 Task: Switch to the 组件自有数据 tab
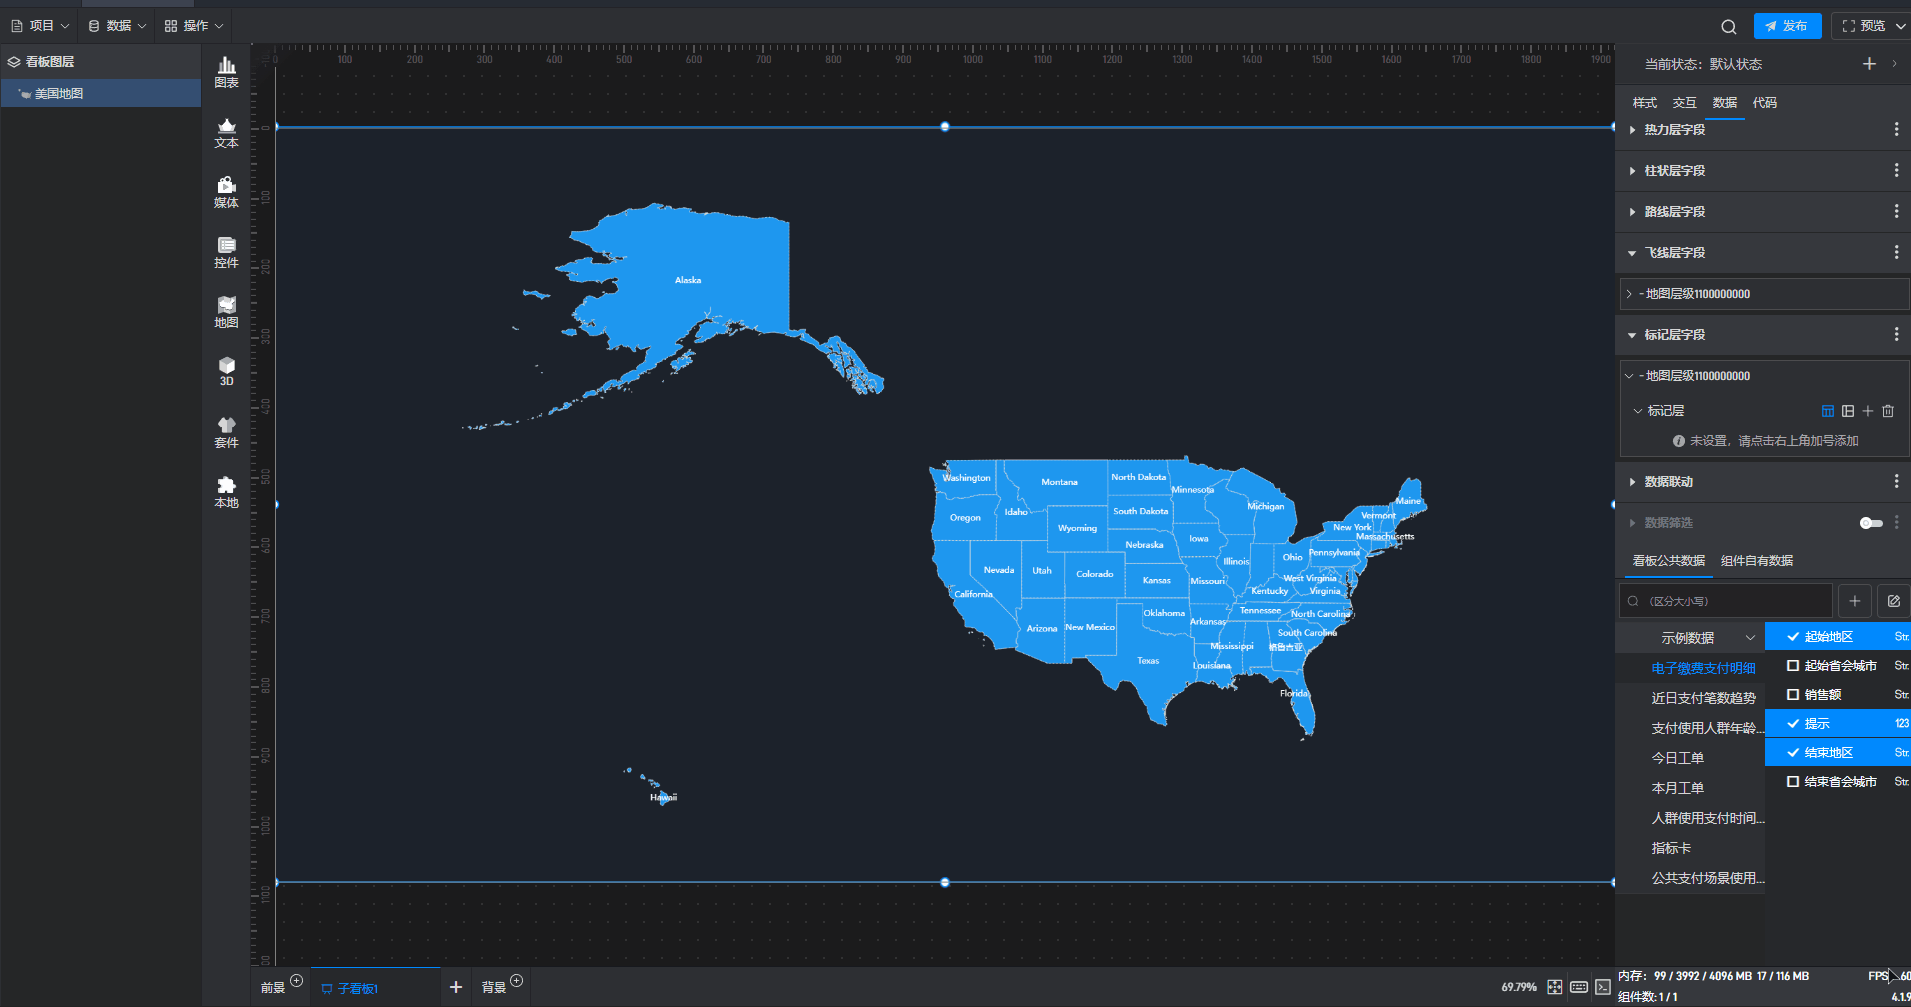pyautogui.click(x=1756, y=561)
